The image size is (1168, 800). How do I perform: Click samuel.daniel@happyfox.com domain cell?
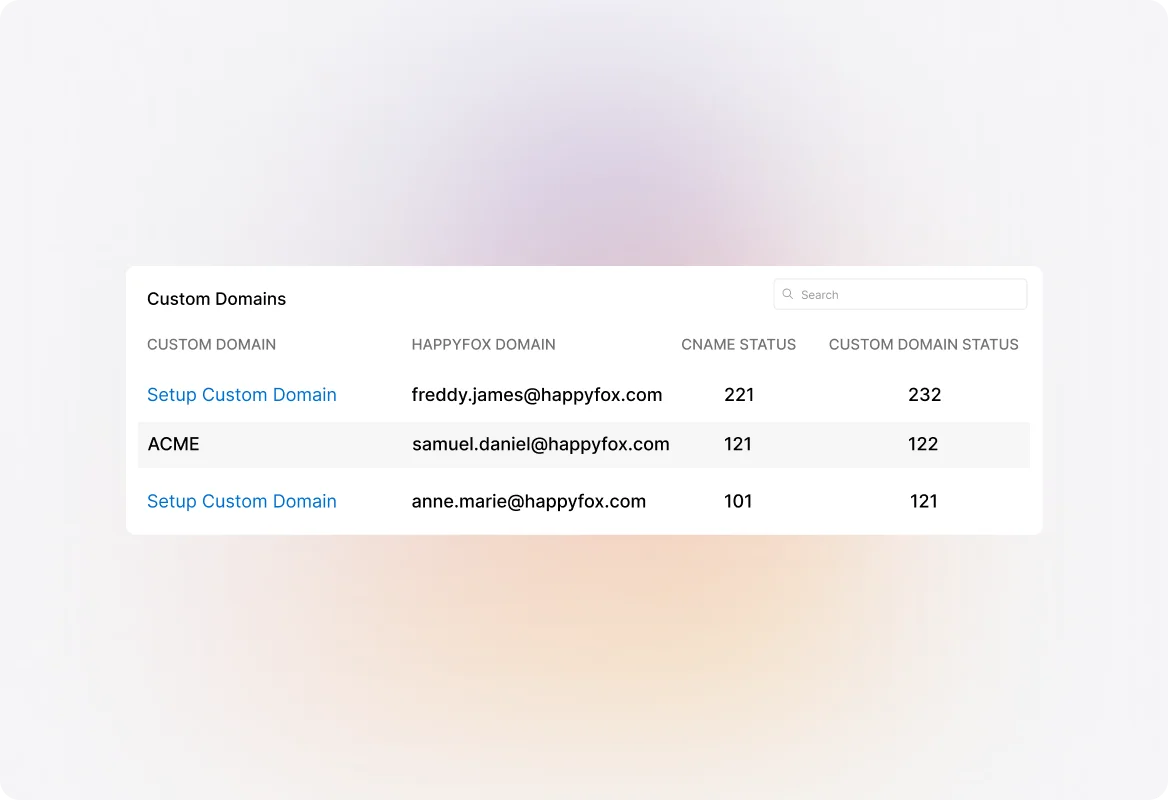540,444
